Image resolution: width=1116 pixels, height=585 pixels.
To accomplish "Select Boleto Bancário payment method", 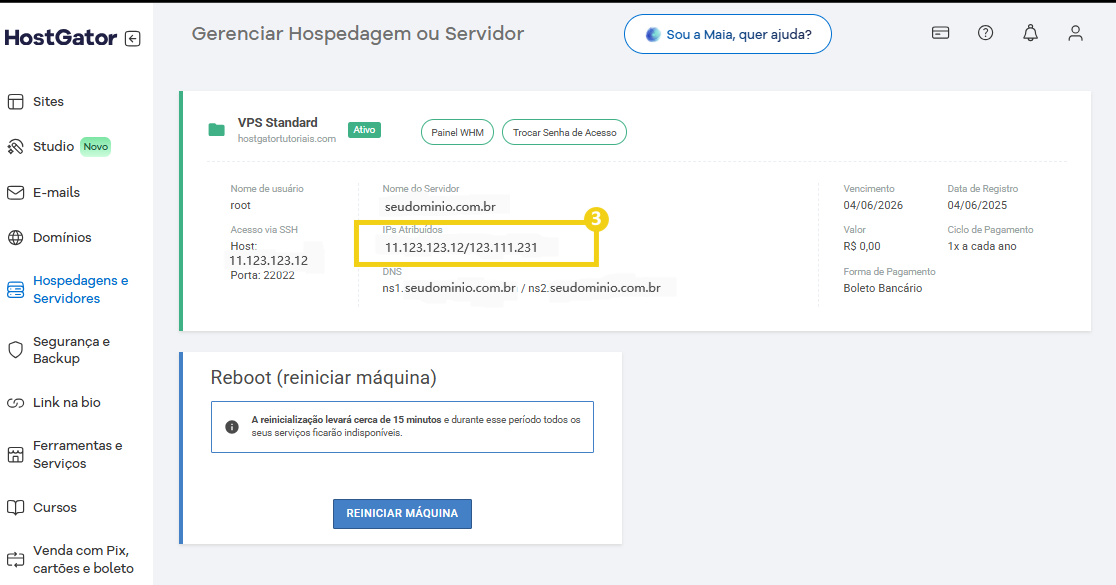I will tap(883, 288).
